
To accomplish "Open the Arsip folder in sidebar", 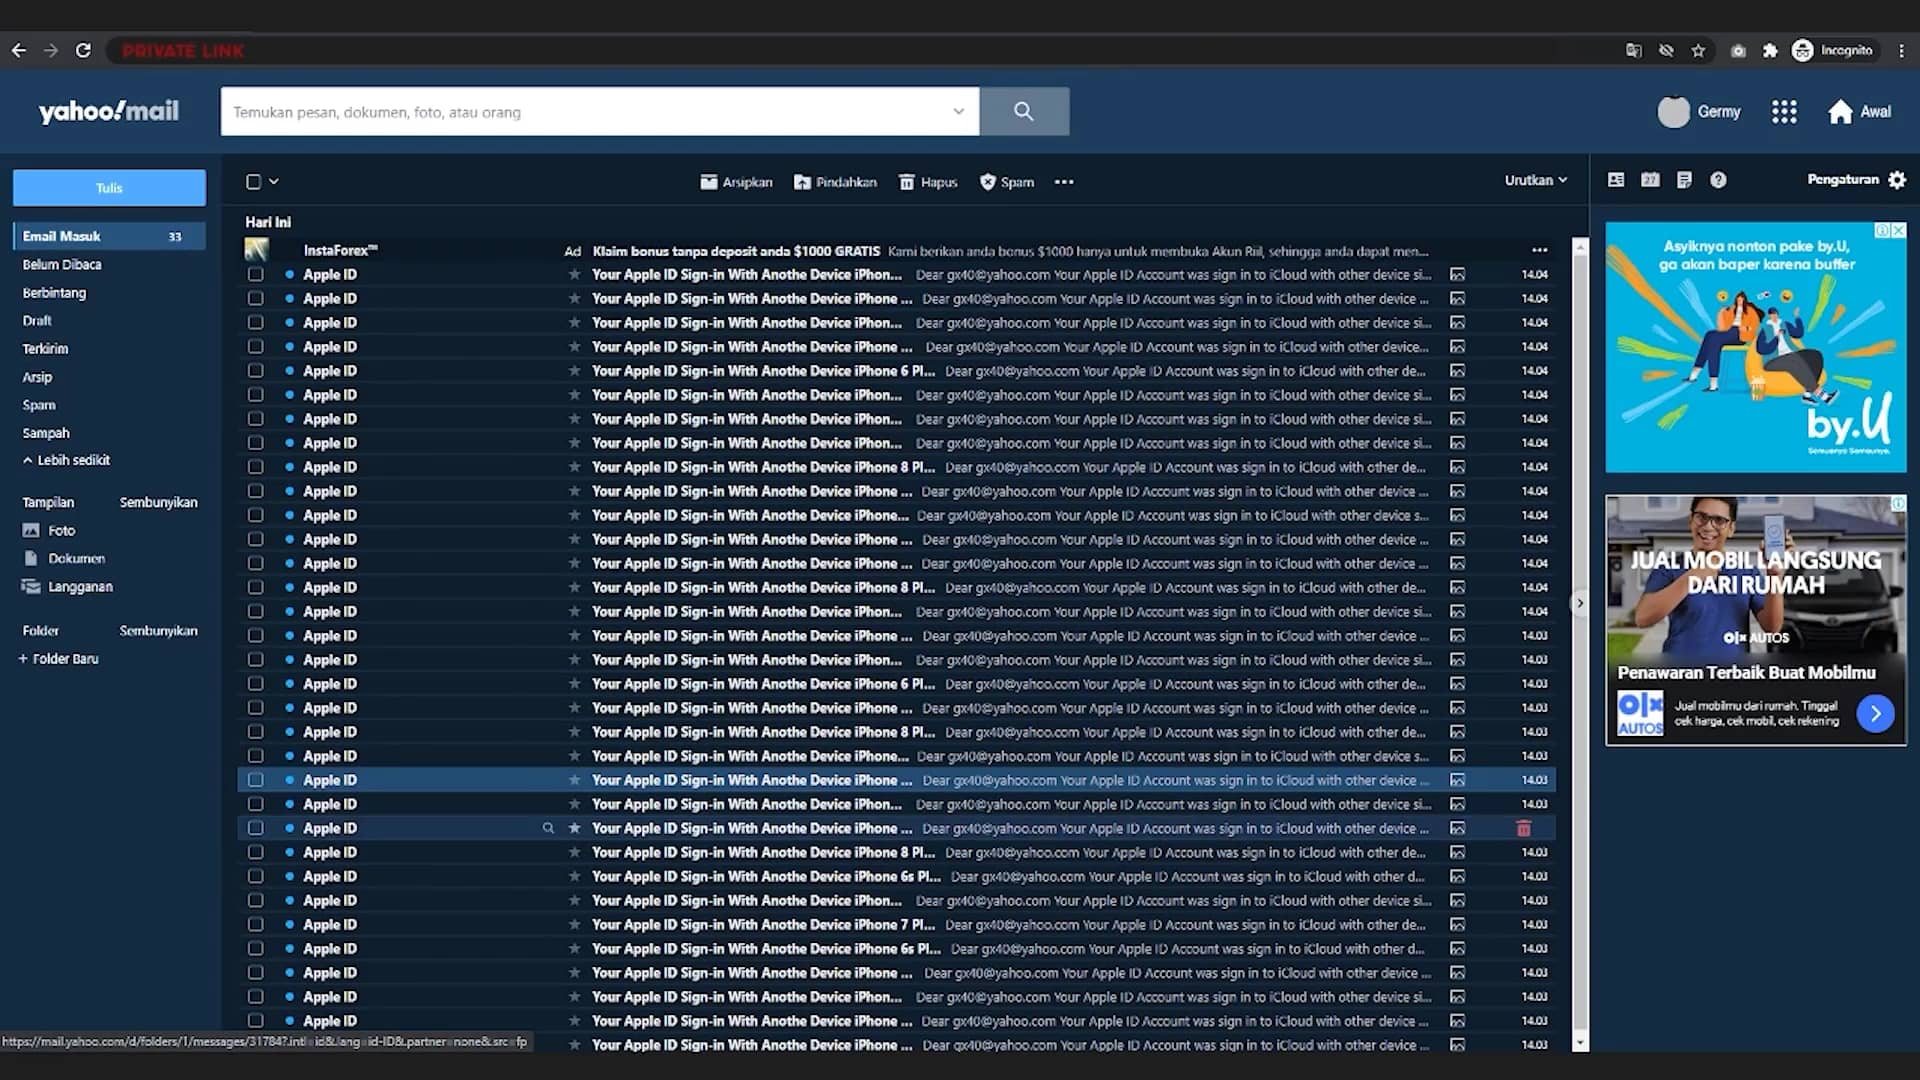I will pos(37,377).
